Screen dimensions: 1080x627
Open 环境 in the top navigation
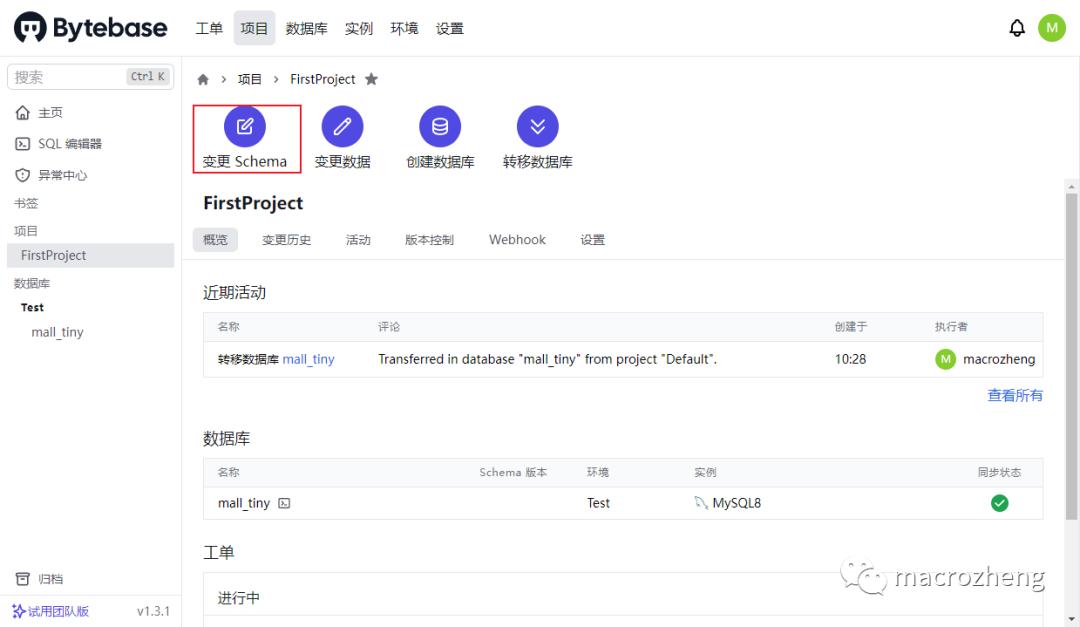[404, 28]
